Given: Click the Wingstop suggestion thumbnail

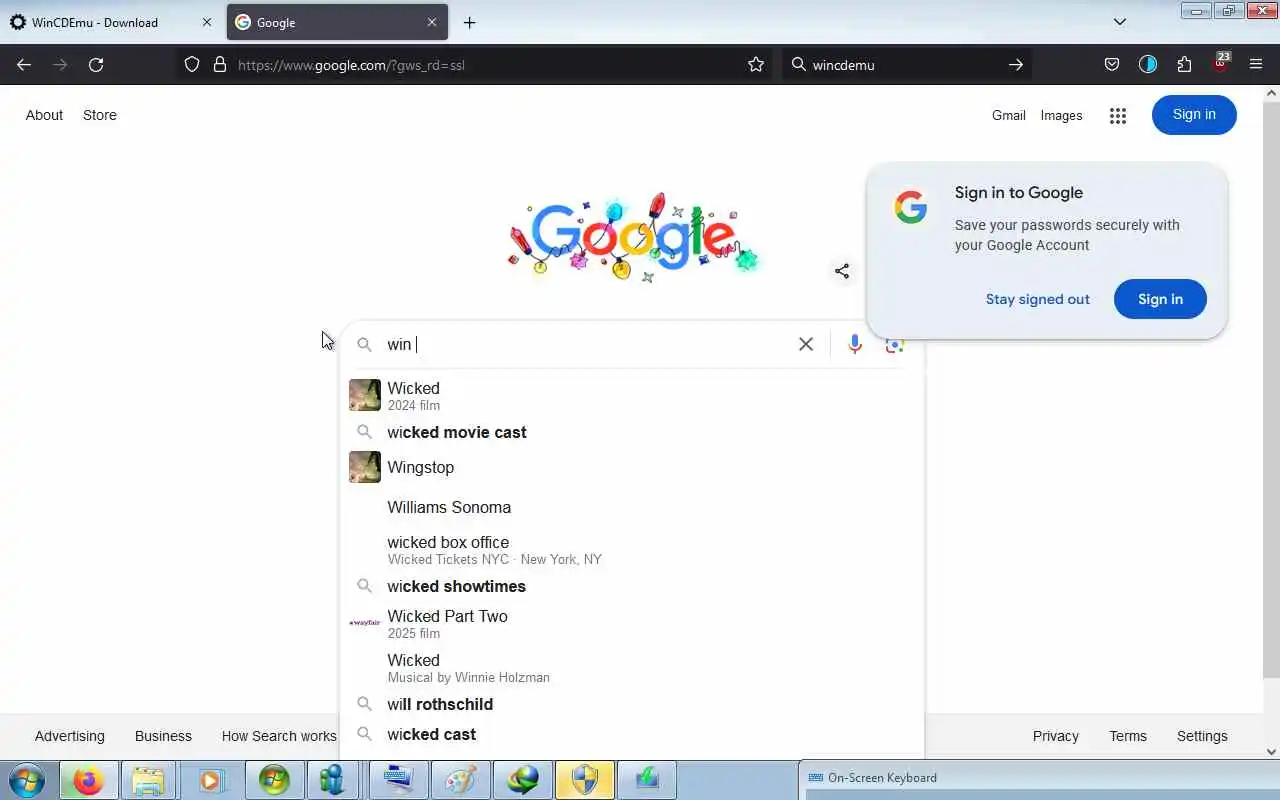Looking at the screenshot, I should tap(364, 467).
